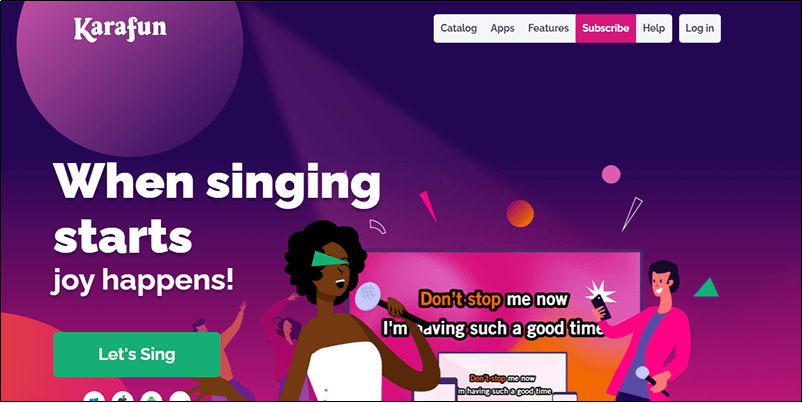Open Help in the navigation bar

[653, 28]
